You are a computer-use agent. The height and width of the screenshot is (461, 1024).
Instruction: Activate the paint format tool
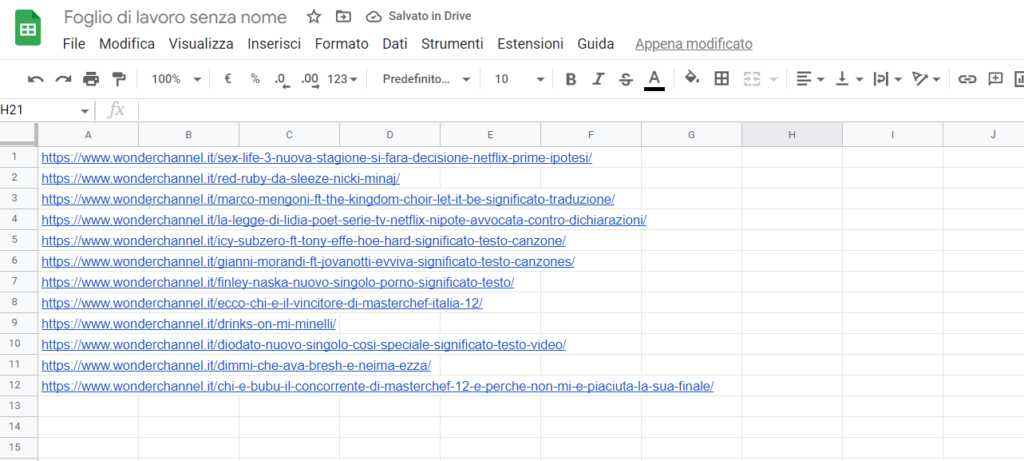pyautogui.click(x=118, y=79)
